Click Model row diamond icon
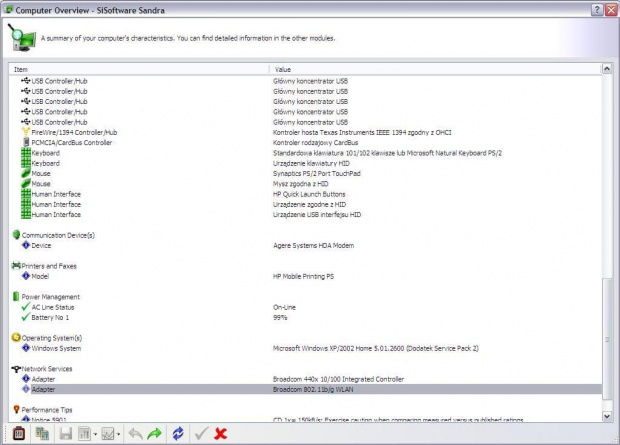Screen dimensions: 620x445 tap(26, 276)
